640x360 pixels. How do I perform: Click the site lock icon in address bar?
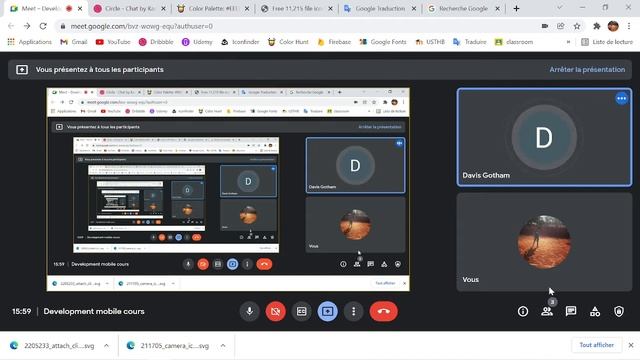(62, 26)
